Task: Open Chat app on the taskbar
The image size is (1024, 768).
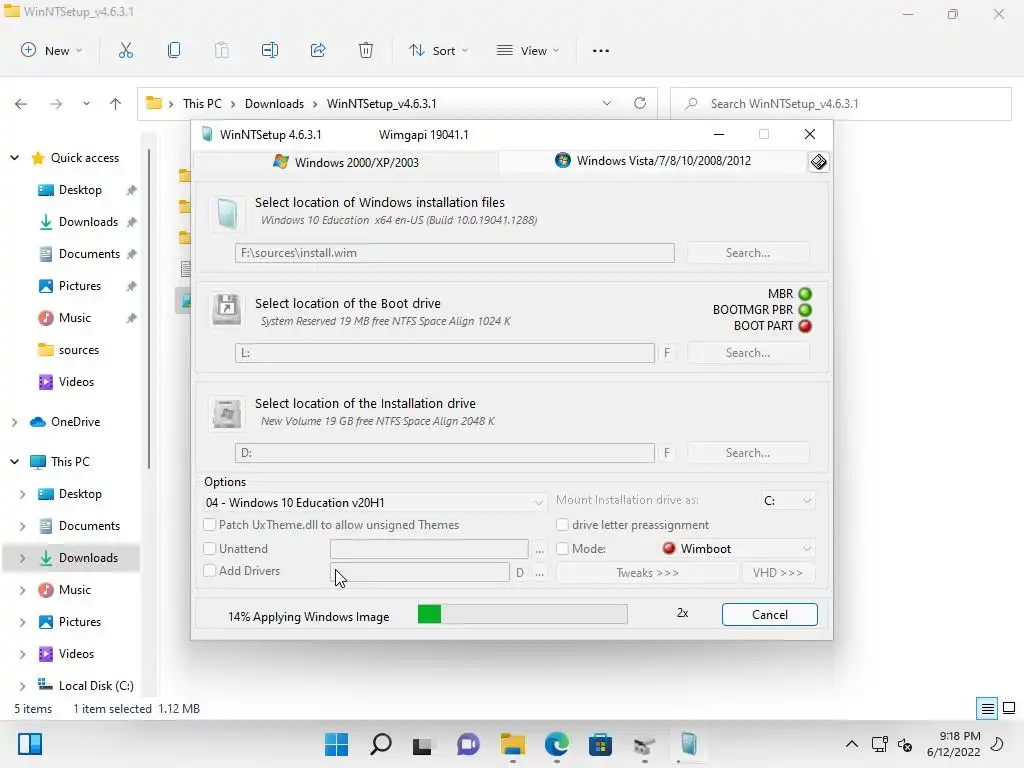Action: [468, 744]
